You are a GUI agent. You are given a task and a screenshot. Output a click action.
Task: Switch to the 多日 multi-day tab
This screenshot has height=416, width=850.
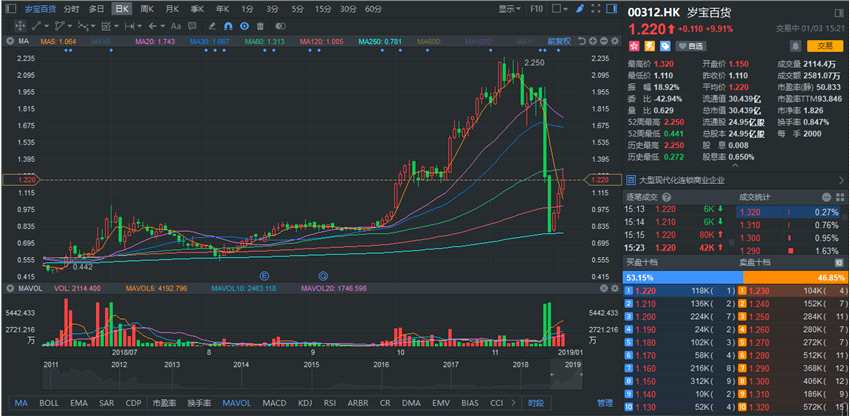tap(96, 9)
